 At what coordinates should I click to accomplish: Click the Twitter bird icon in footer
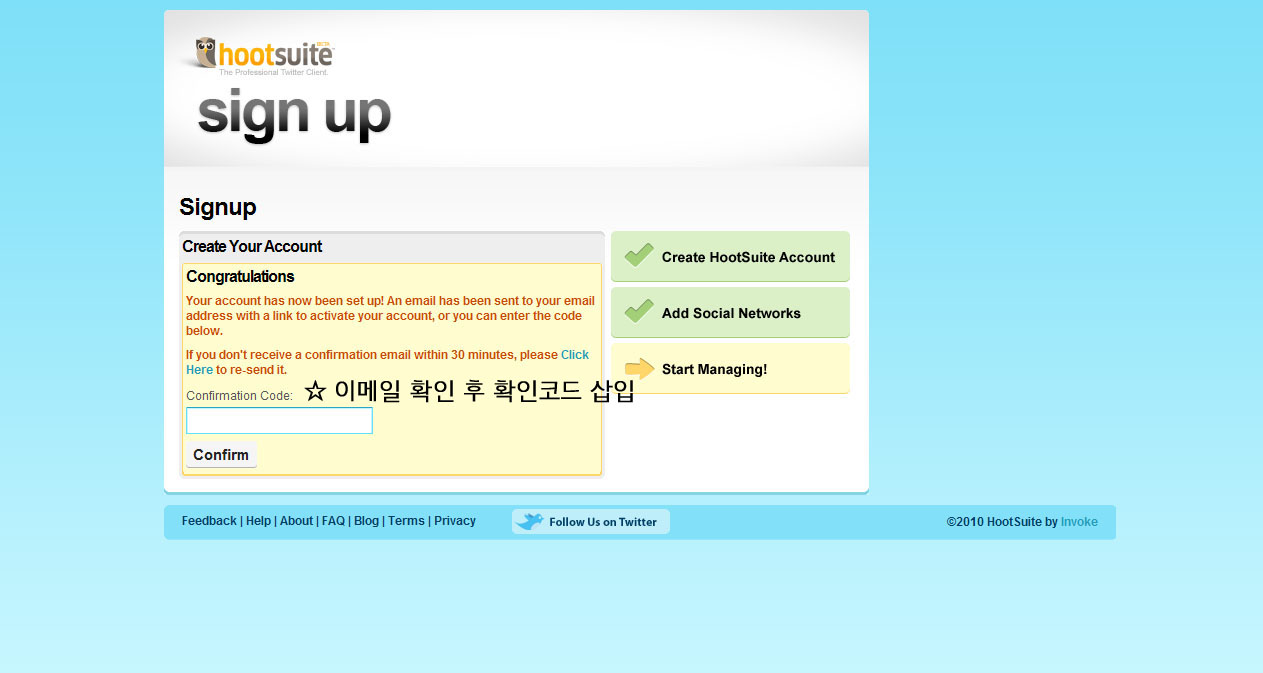(530, 521)
